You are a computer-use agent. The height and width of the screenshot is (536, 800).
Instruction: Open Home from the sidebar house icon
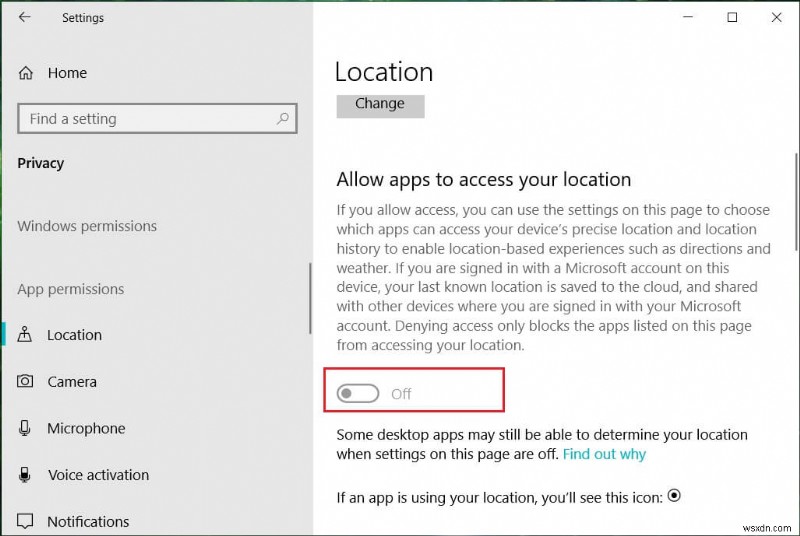26,73
